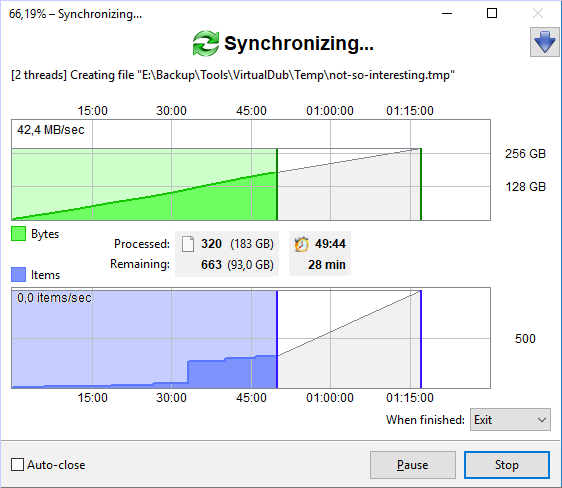Click the blue Items legend square

click(x=19, y=274)
